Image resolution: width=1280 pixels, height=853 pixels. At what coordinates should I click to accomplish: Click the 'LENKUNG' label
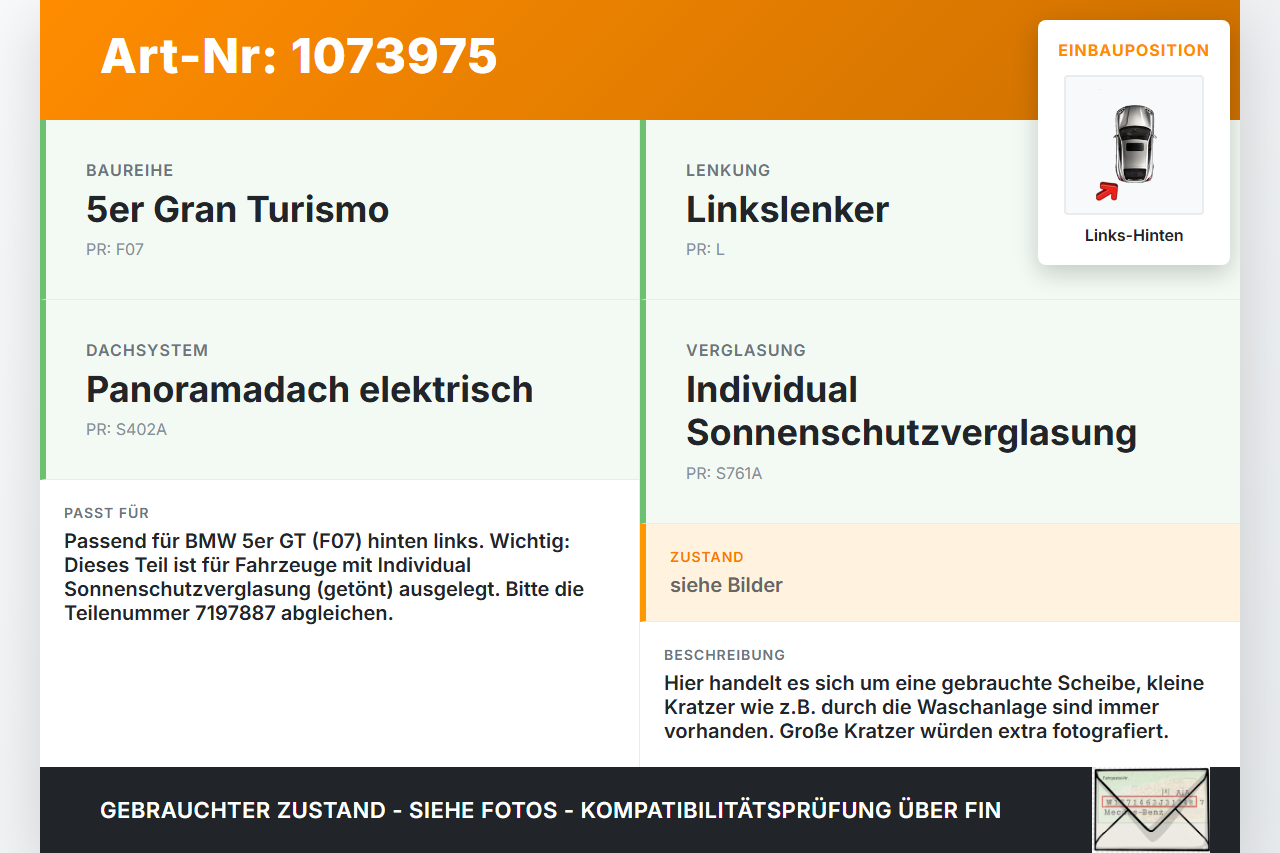click(728, 171)
